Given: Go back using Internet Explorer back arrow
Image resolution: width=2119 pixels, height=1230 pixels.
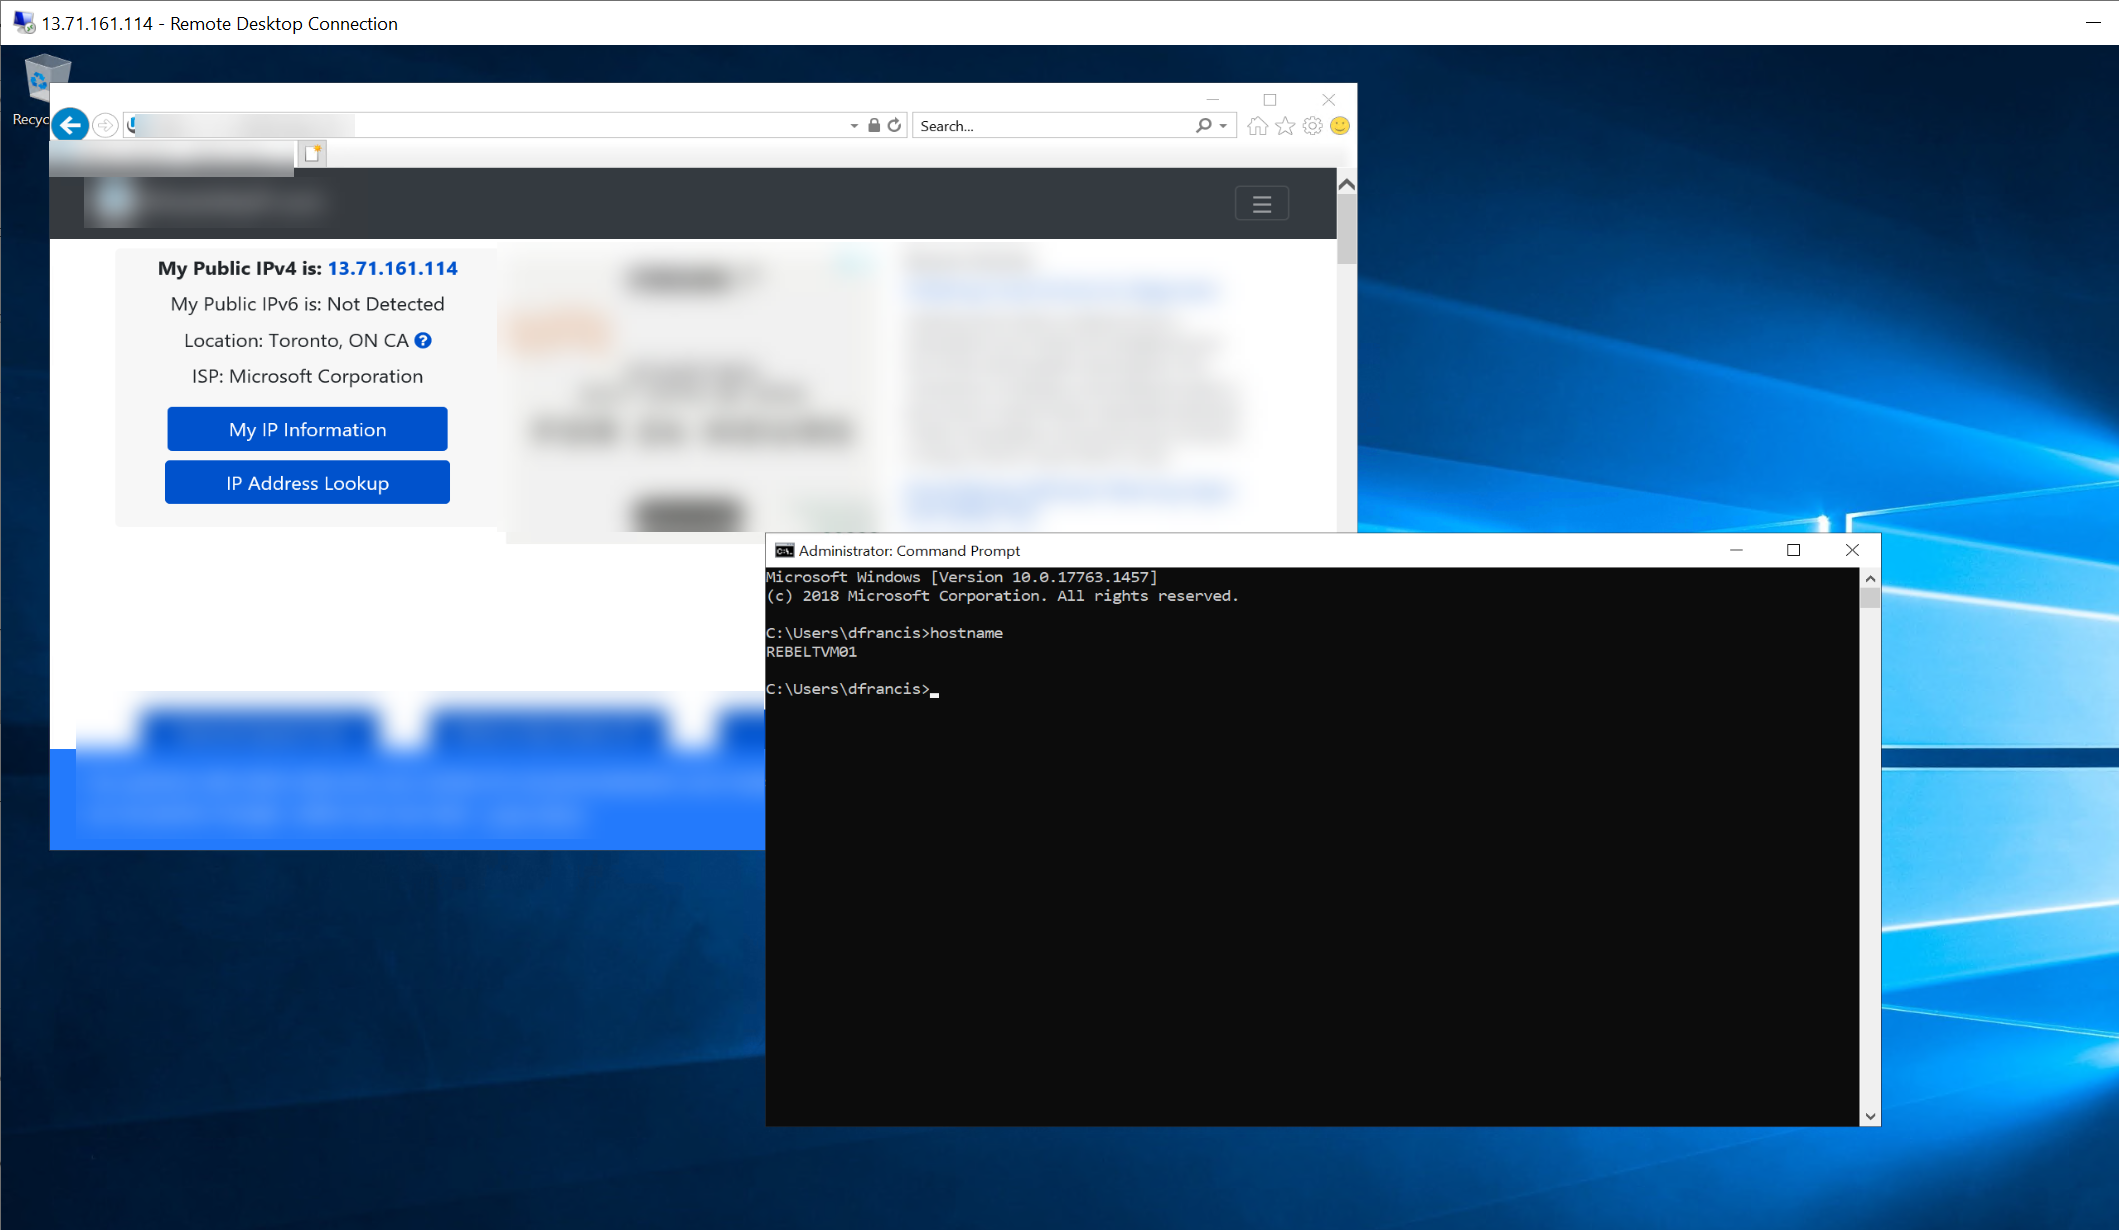Looking at the screenshot, I should click(70, 125).
